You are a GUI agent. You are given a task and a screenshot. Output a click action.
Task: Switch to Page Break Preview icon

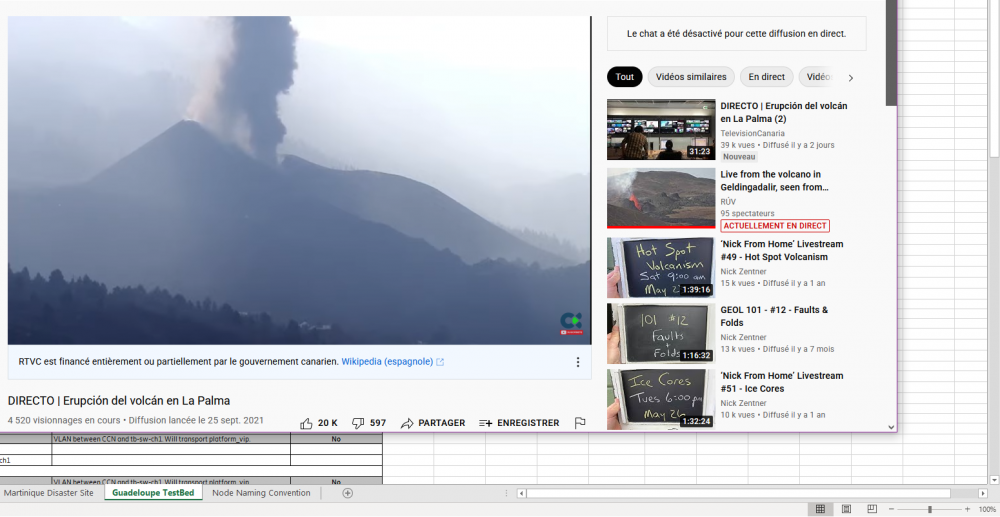point(872,509)
